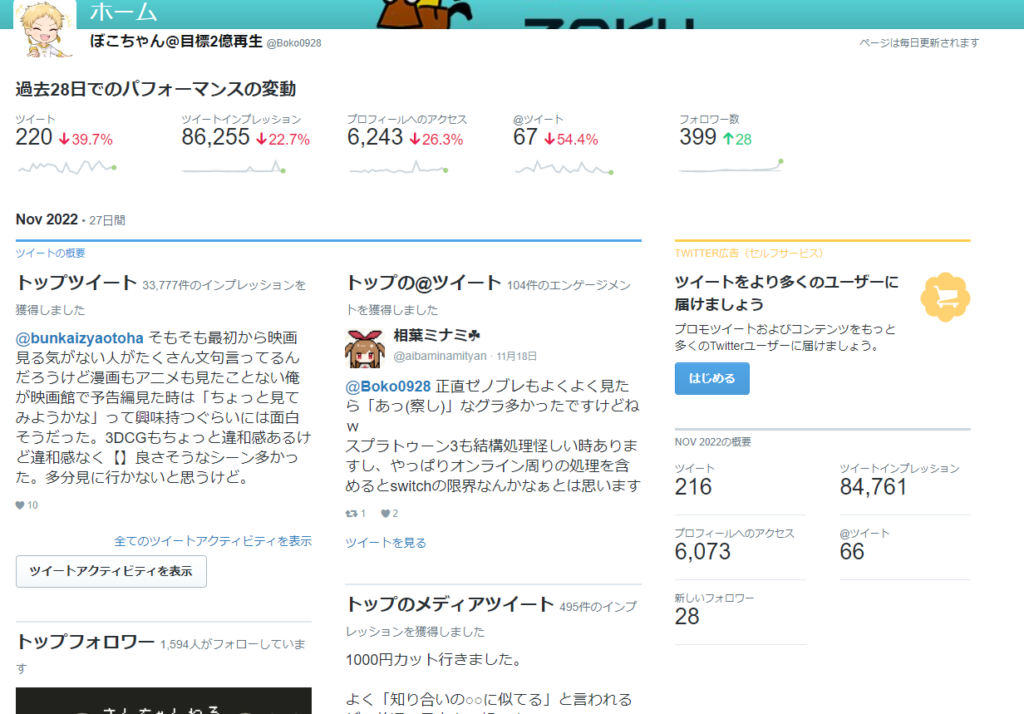Click the orange shopping cart ad icon
The width and height of the screenshot is (1024, 714).
click(945, 297)
